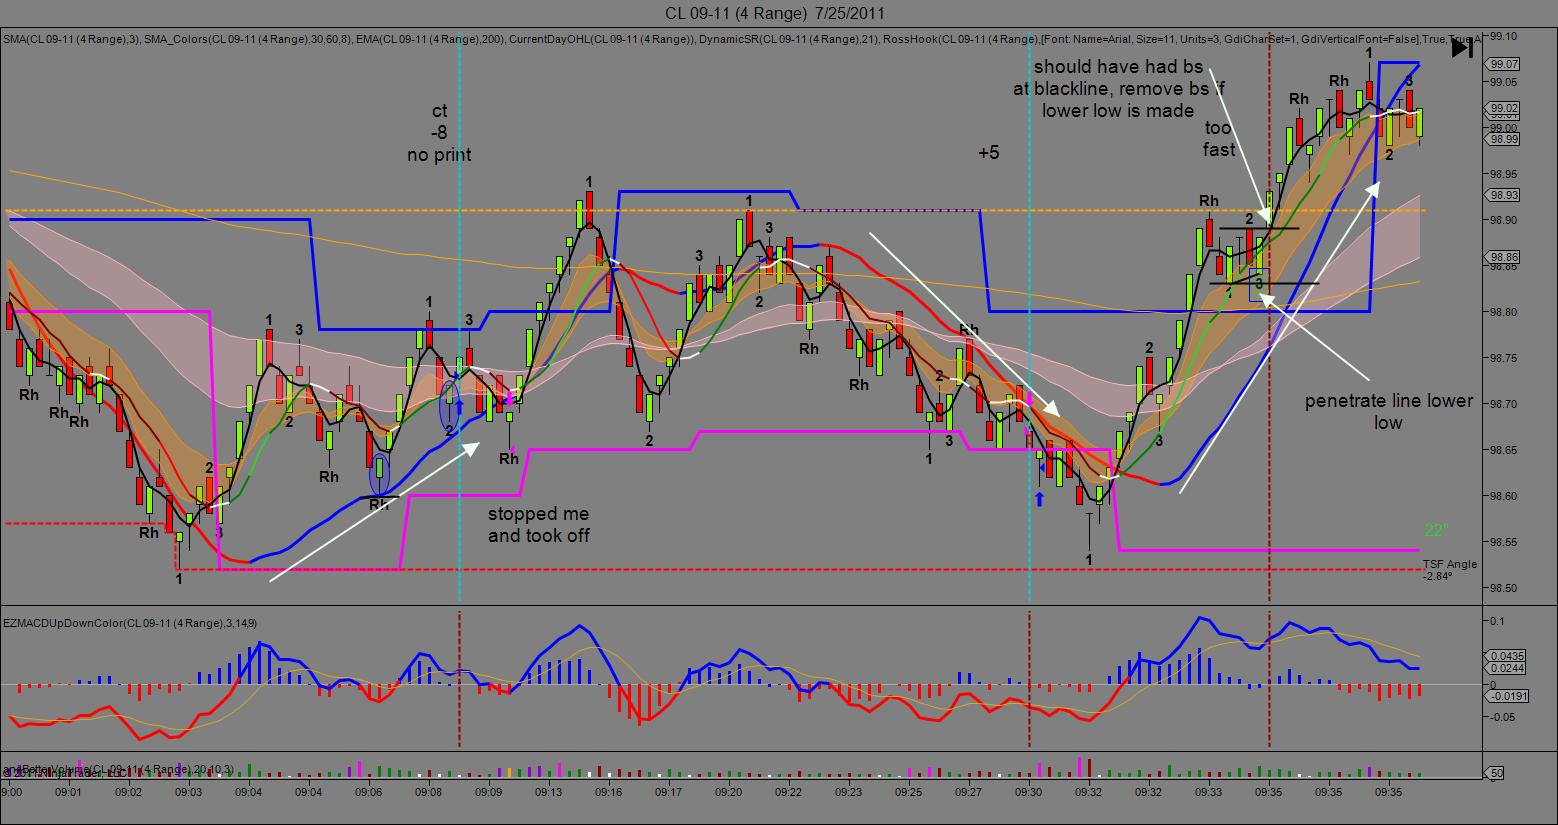
Task: Click the 98.99 price marker
Action: tap(1504, 140)
